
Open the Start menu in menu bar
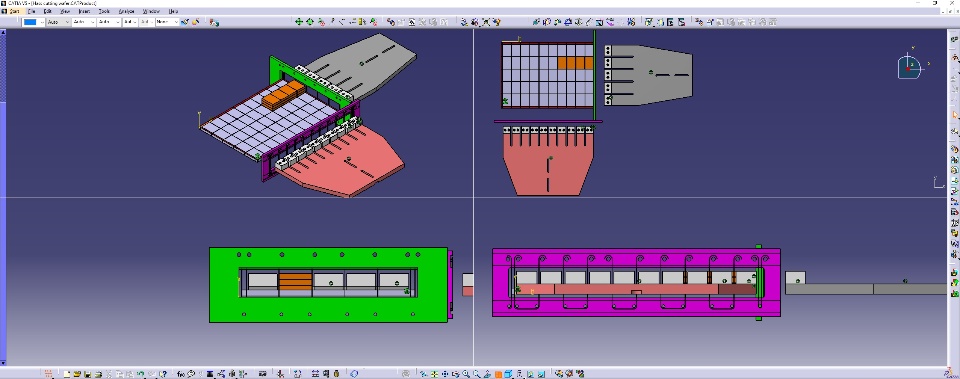(14, 11)
